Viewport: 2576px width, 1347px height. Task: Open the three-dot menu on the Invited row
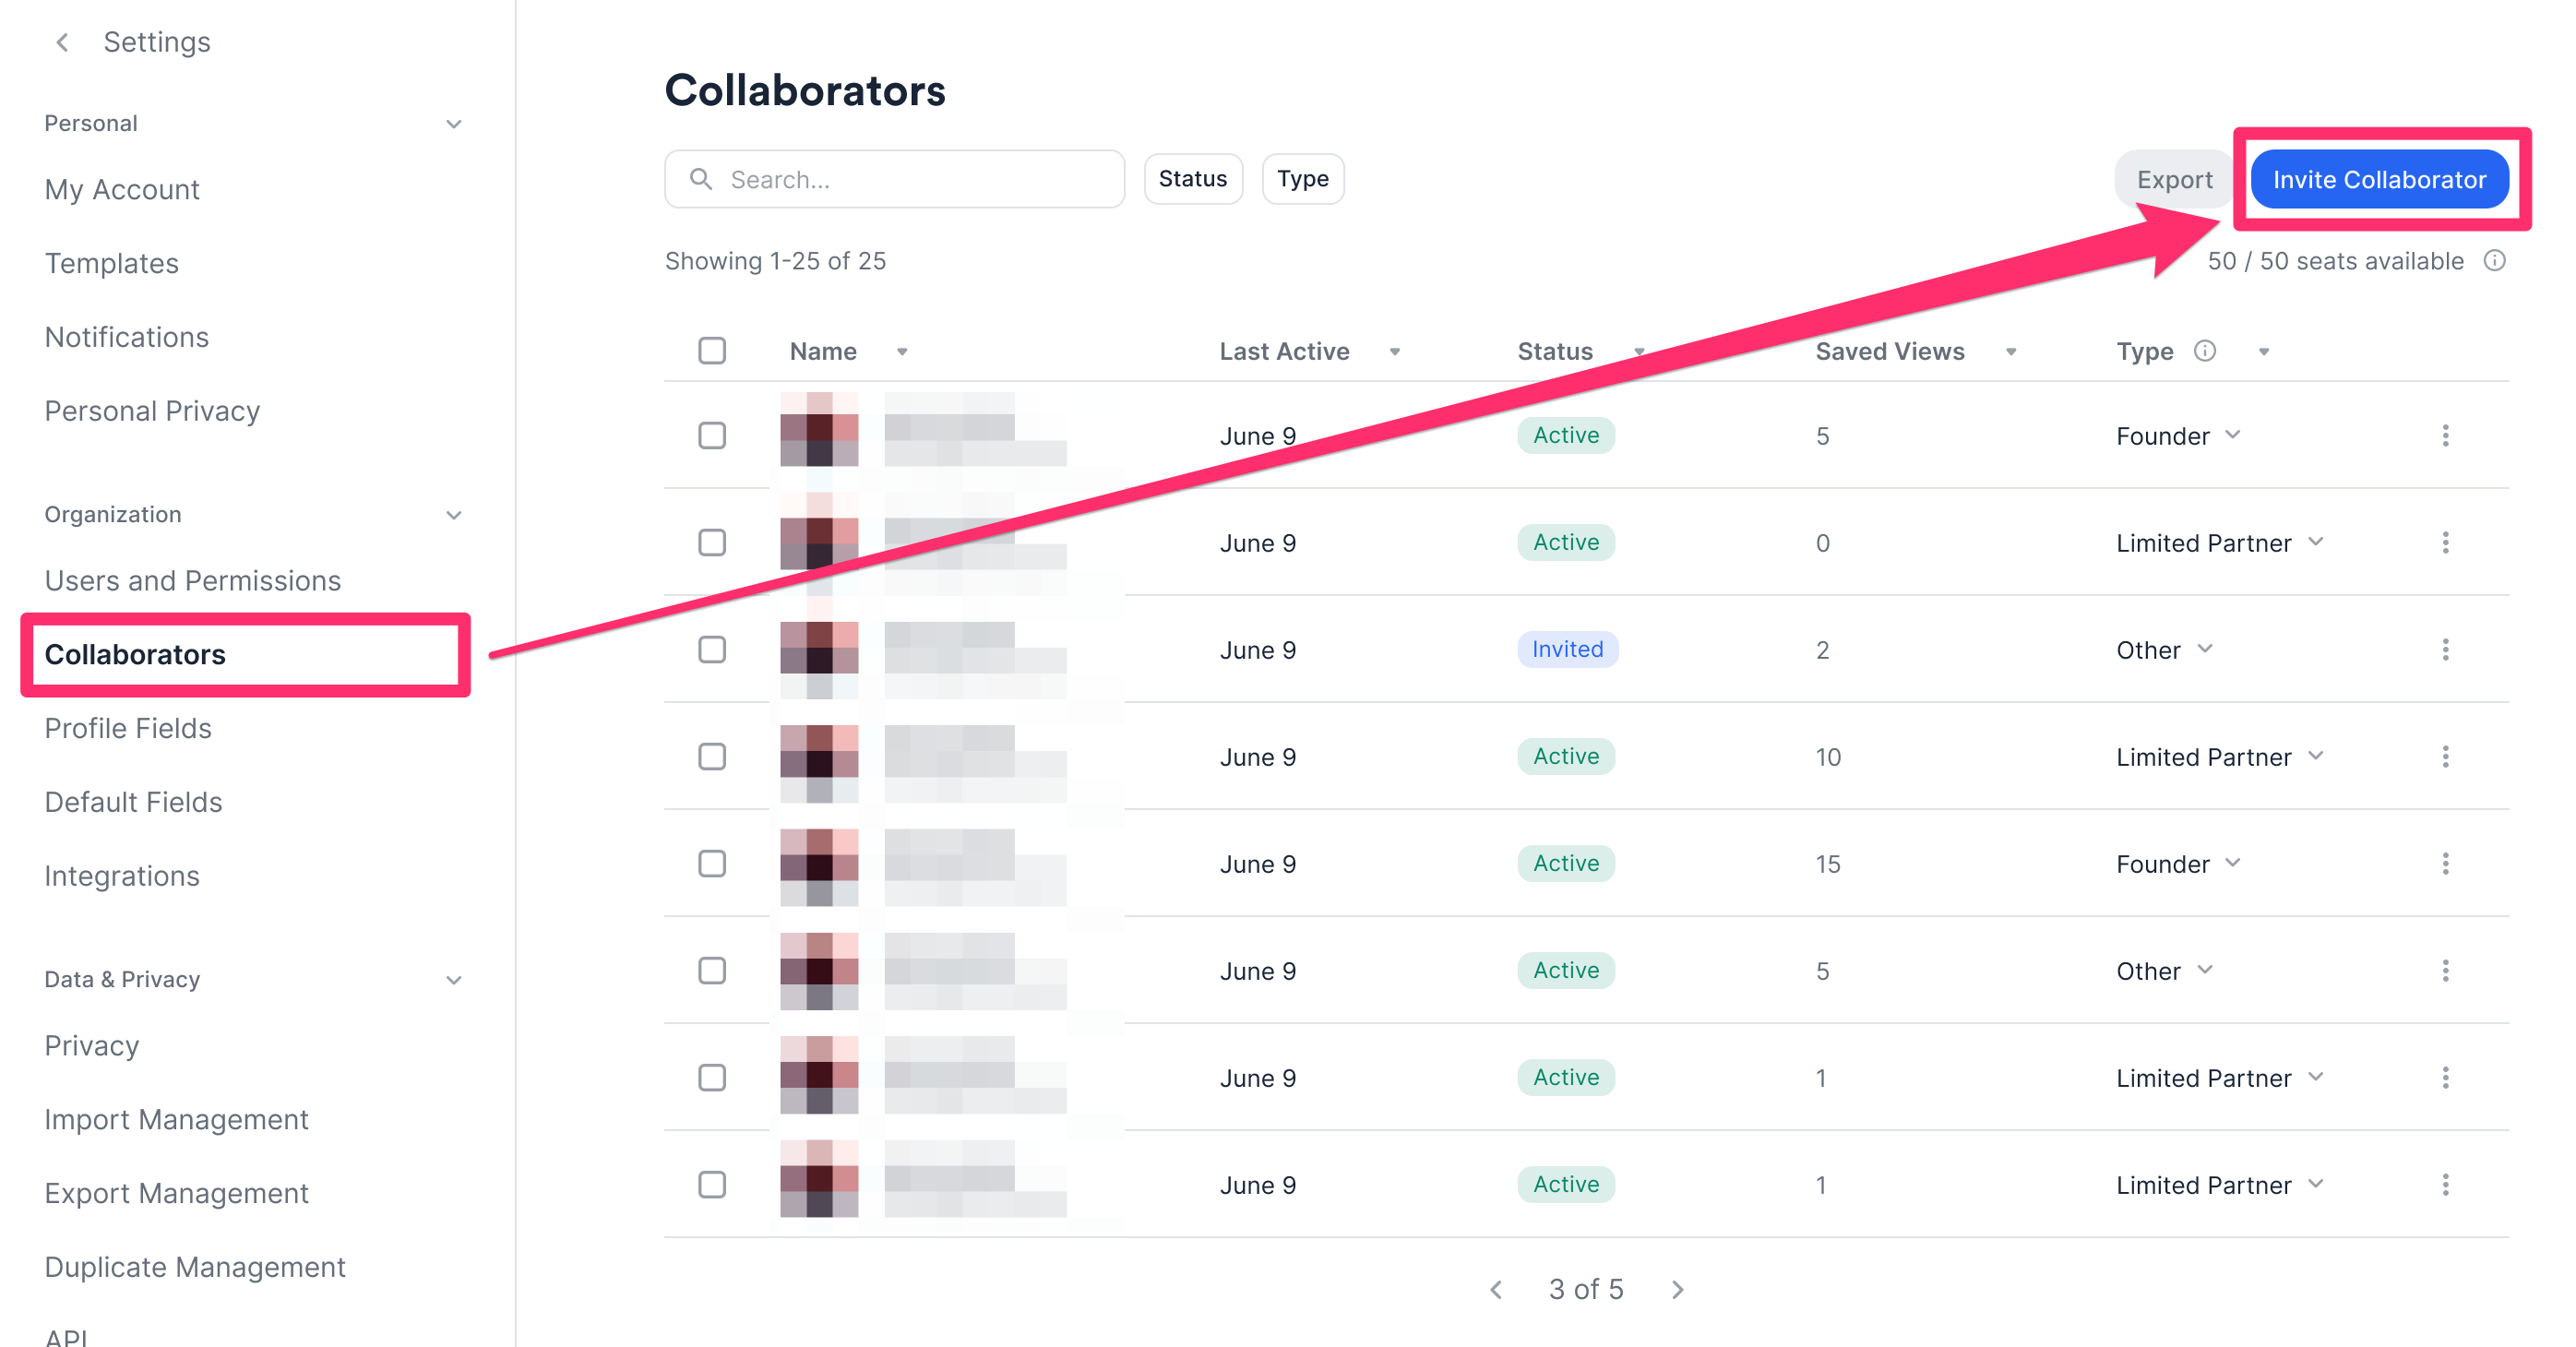pos(2447,649)
